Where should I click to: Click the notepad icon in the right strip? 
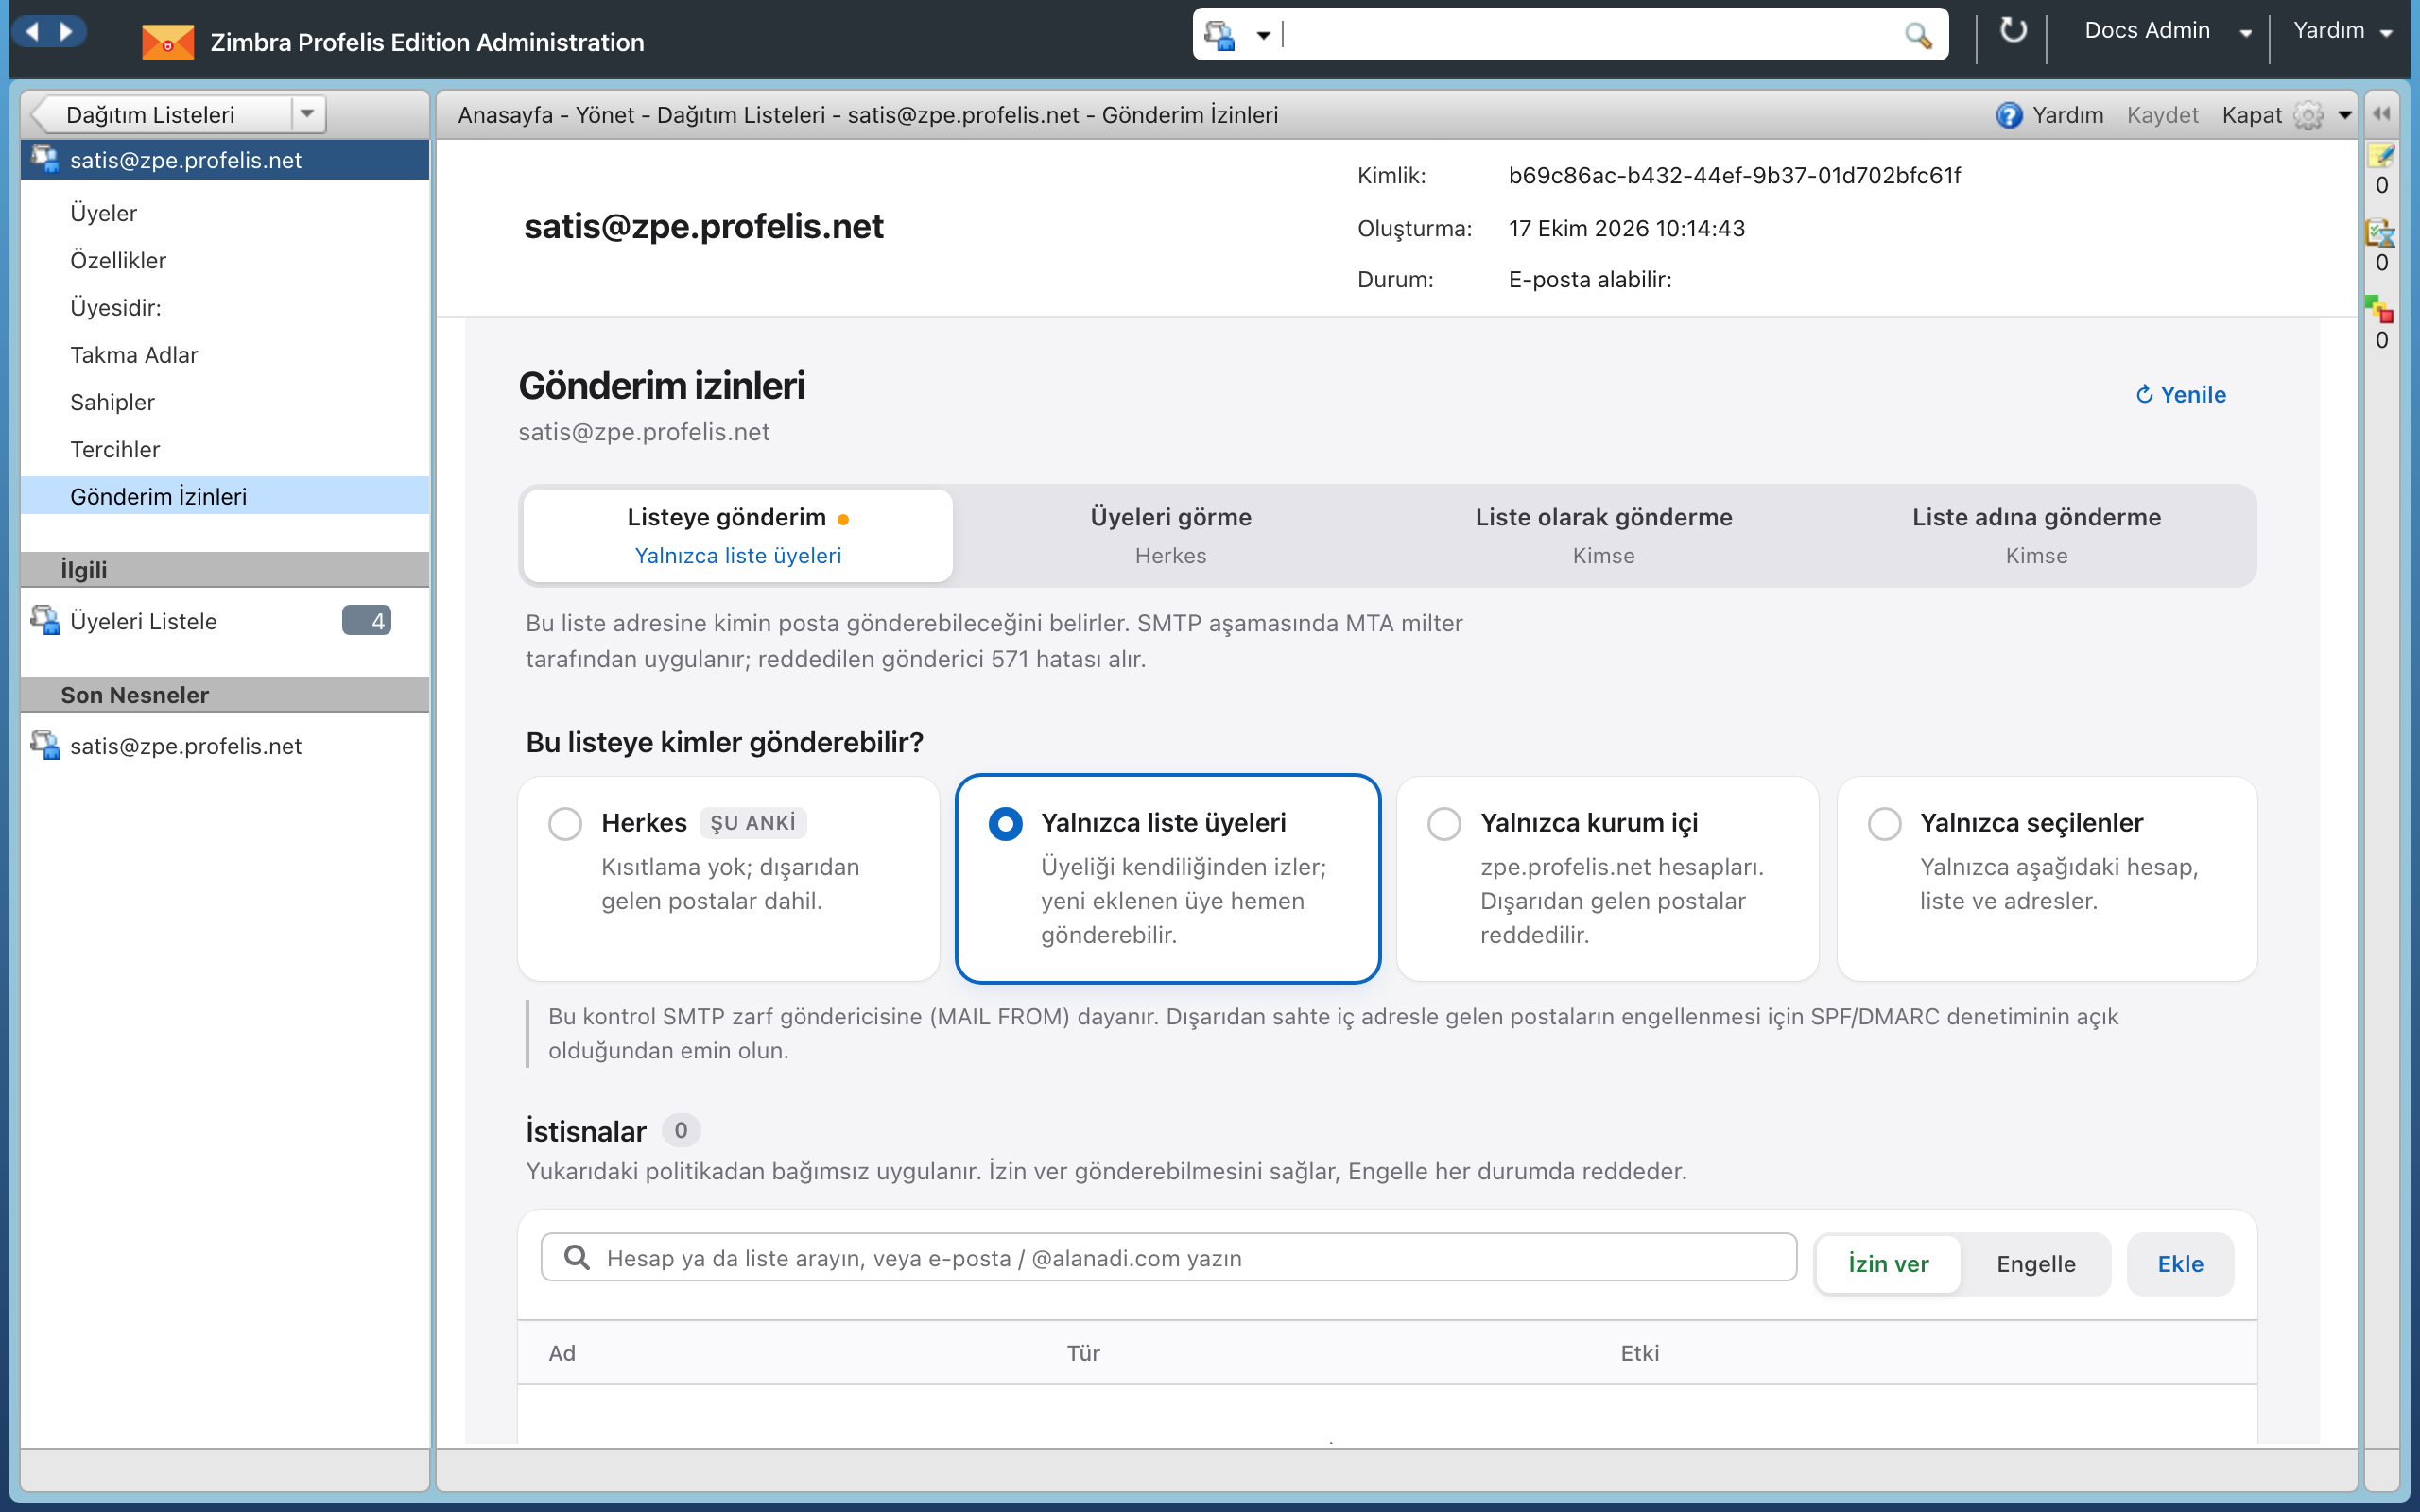[x=2381, y=155]
